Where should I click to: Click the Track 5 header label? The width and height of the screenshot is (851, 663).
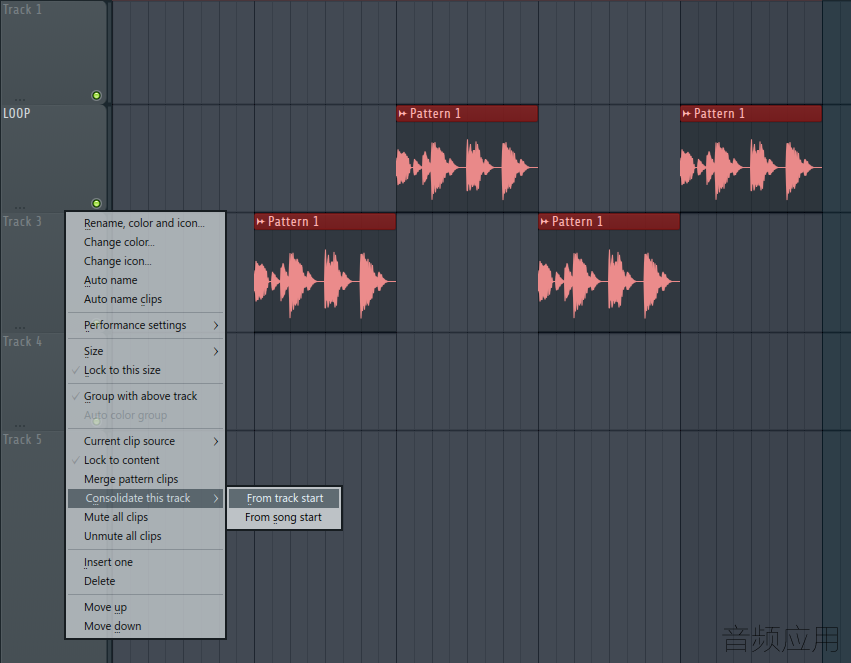pyautogui.click(x=22, y=439)
